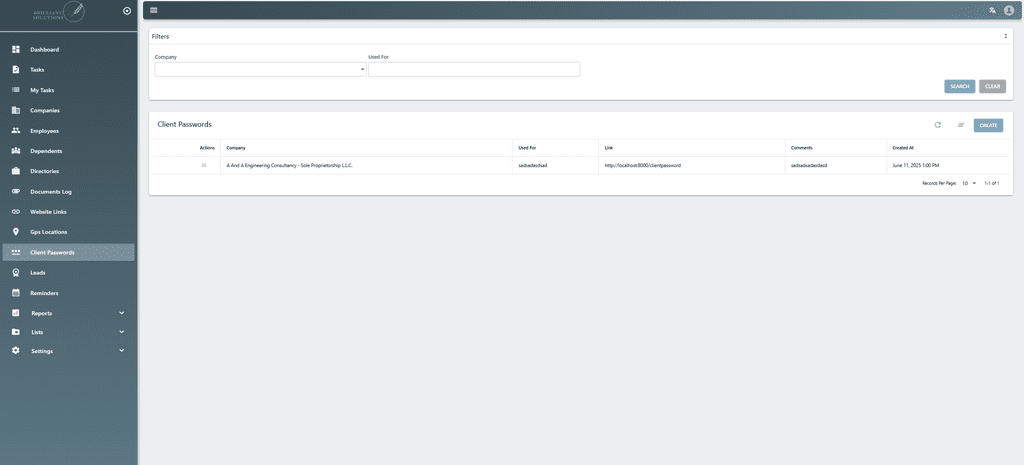Click the Search button
This screenshot has height=465, width=1024.
pyautogui.click(x=959, y=86)
